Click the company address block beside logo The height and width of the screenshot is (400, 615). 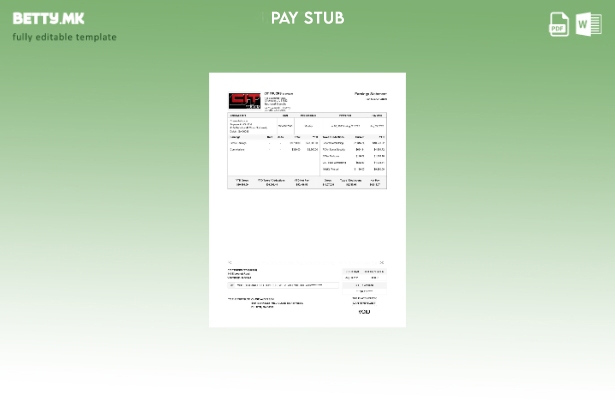point(278,101)
